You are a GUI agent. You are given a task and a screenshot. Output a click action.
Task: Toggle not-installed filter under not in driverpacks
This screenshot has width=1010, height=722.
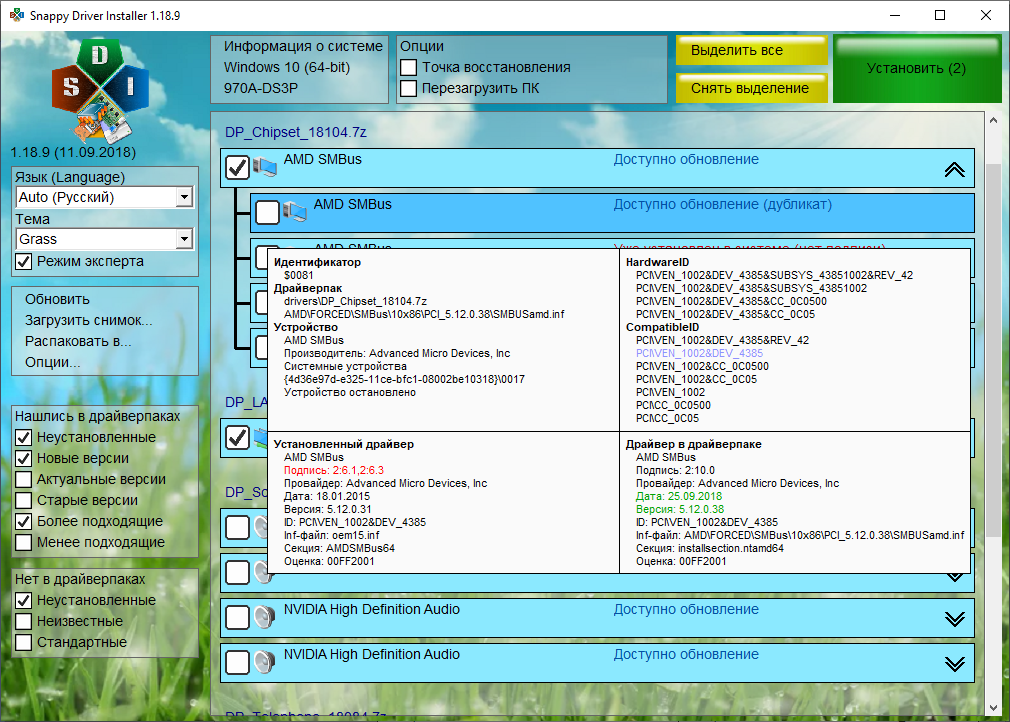pyautogui.click(x=24, y=600)
